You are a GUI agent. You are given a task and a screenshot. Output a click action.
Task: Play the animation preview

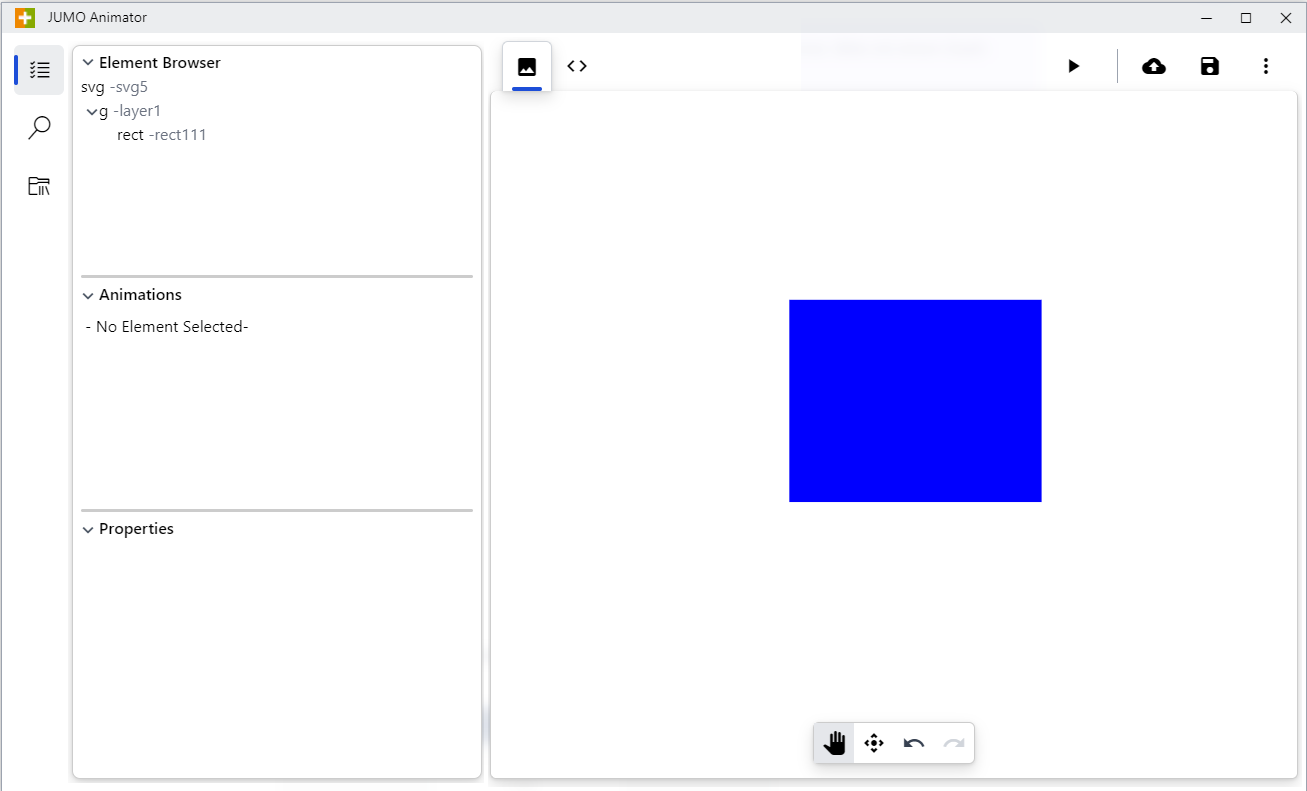[1073, 66]
